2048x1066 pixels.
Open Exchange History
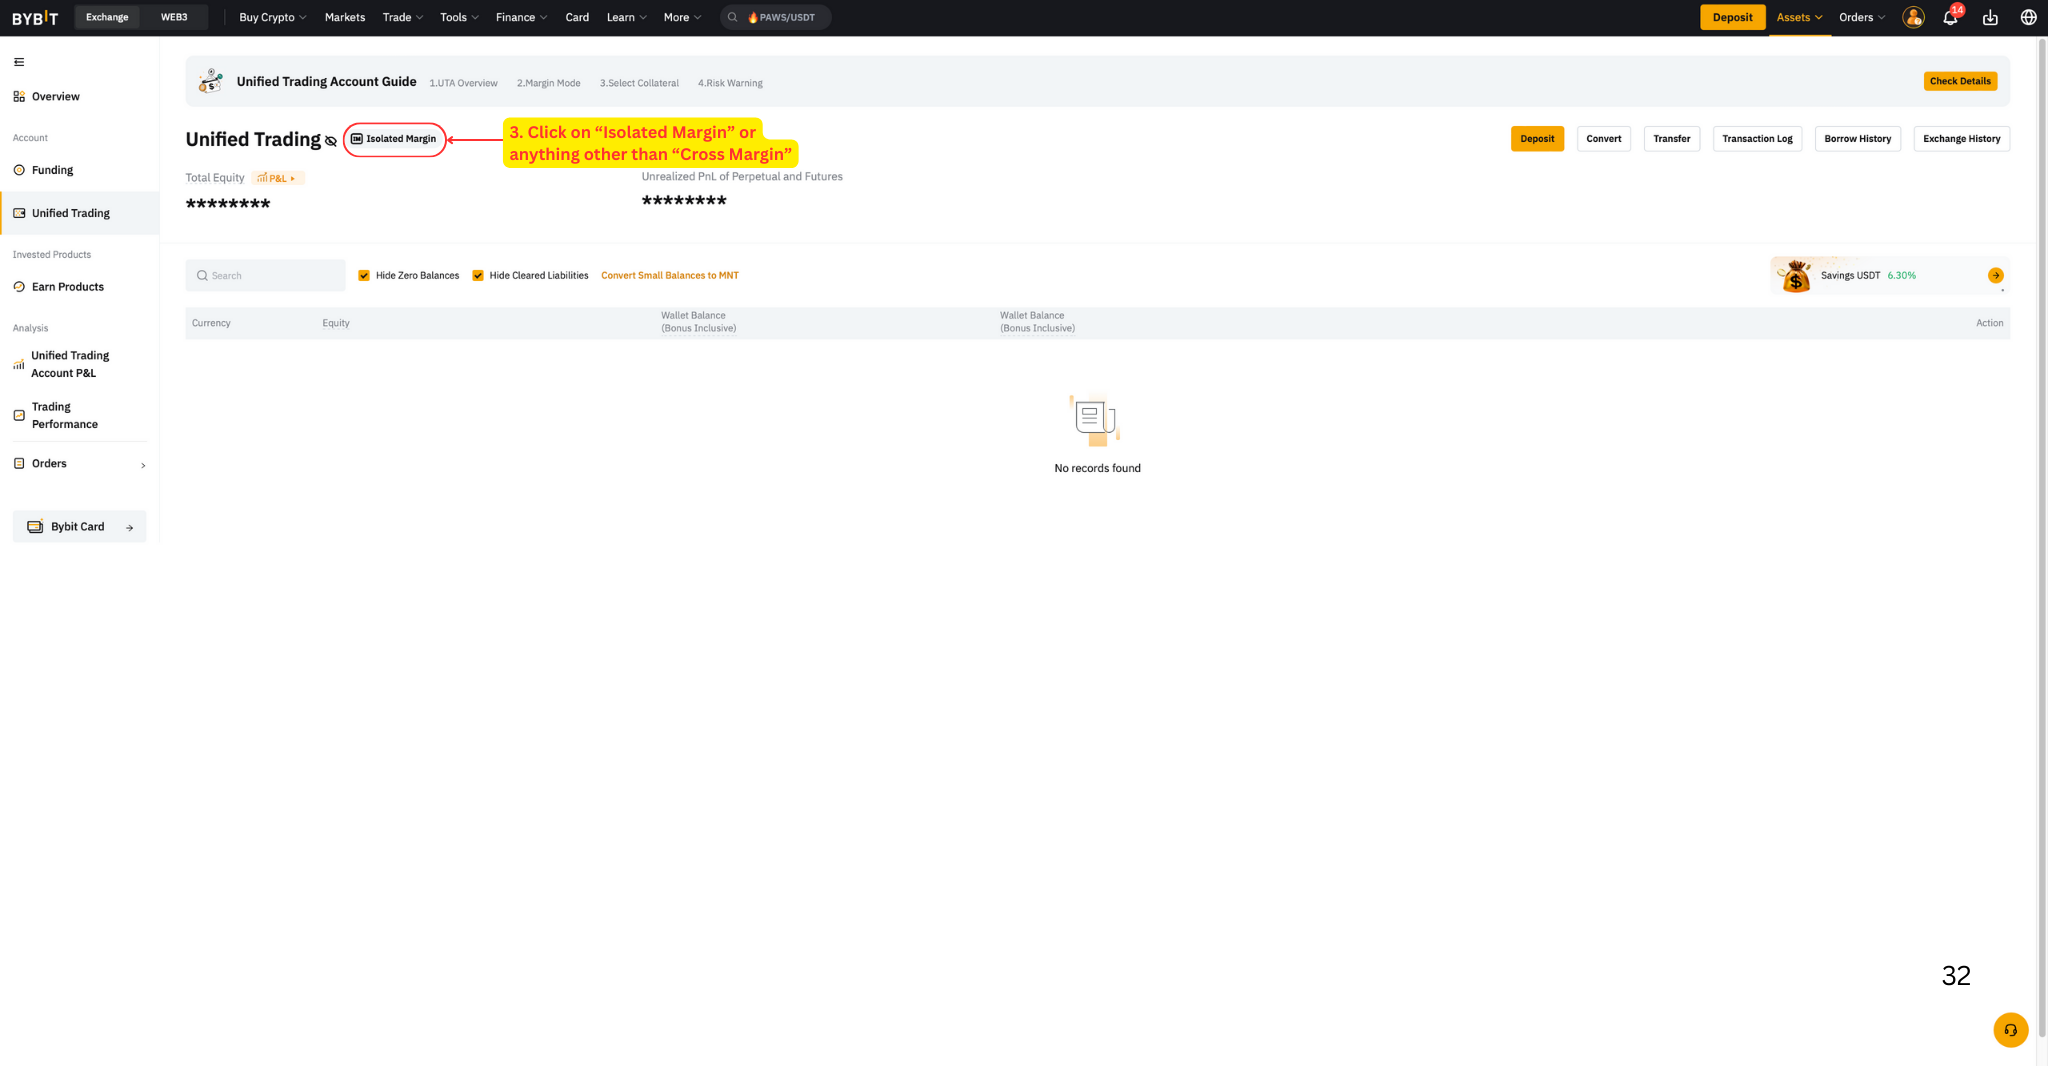point(1961,139)
